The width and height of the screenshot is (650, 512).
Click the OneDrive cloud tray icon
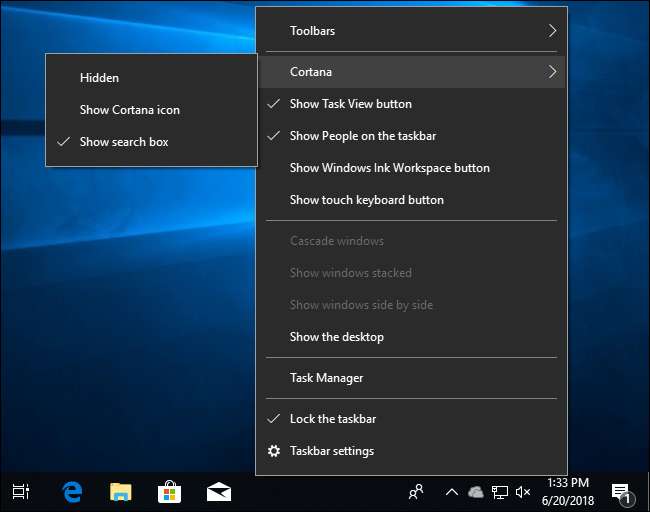475,492
